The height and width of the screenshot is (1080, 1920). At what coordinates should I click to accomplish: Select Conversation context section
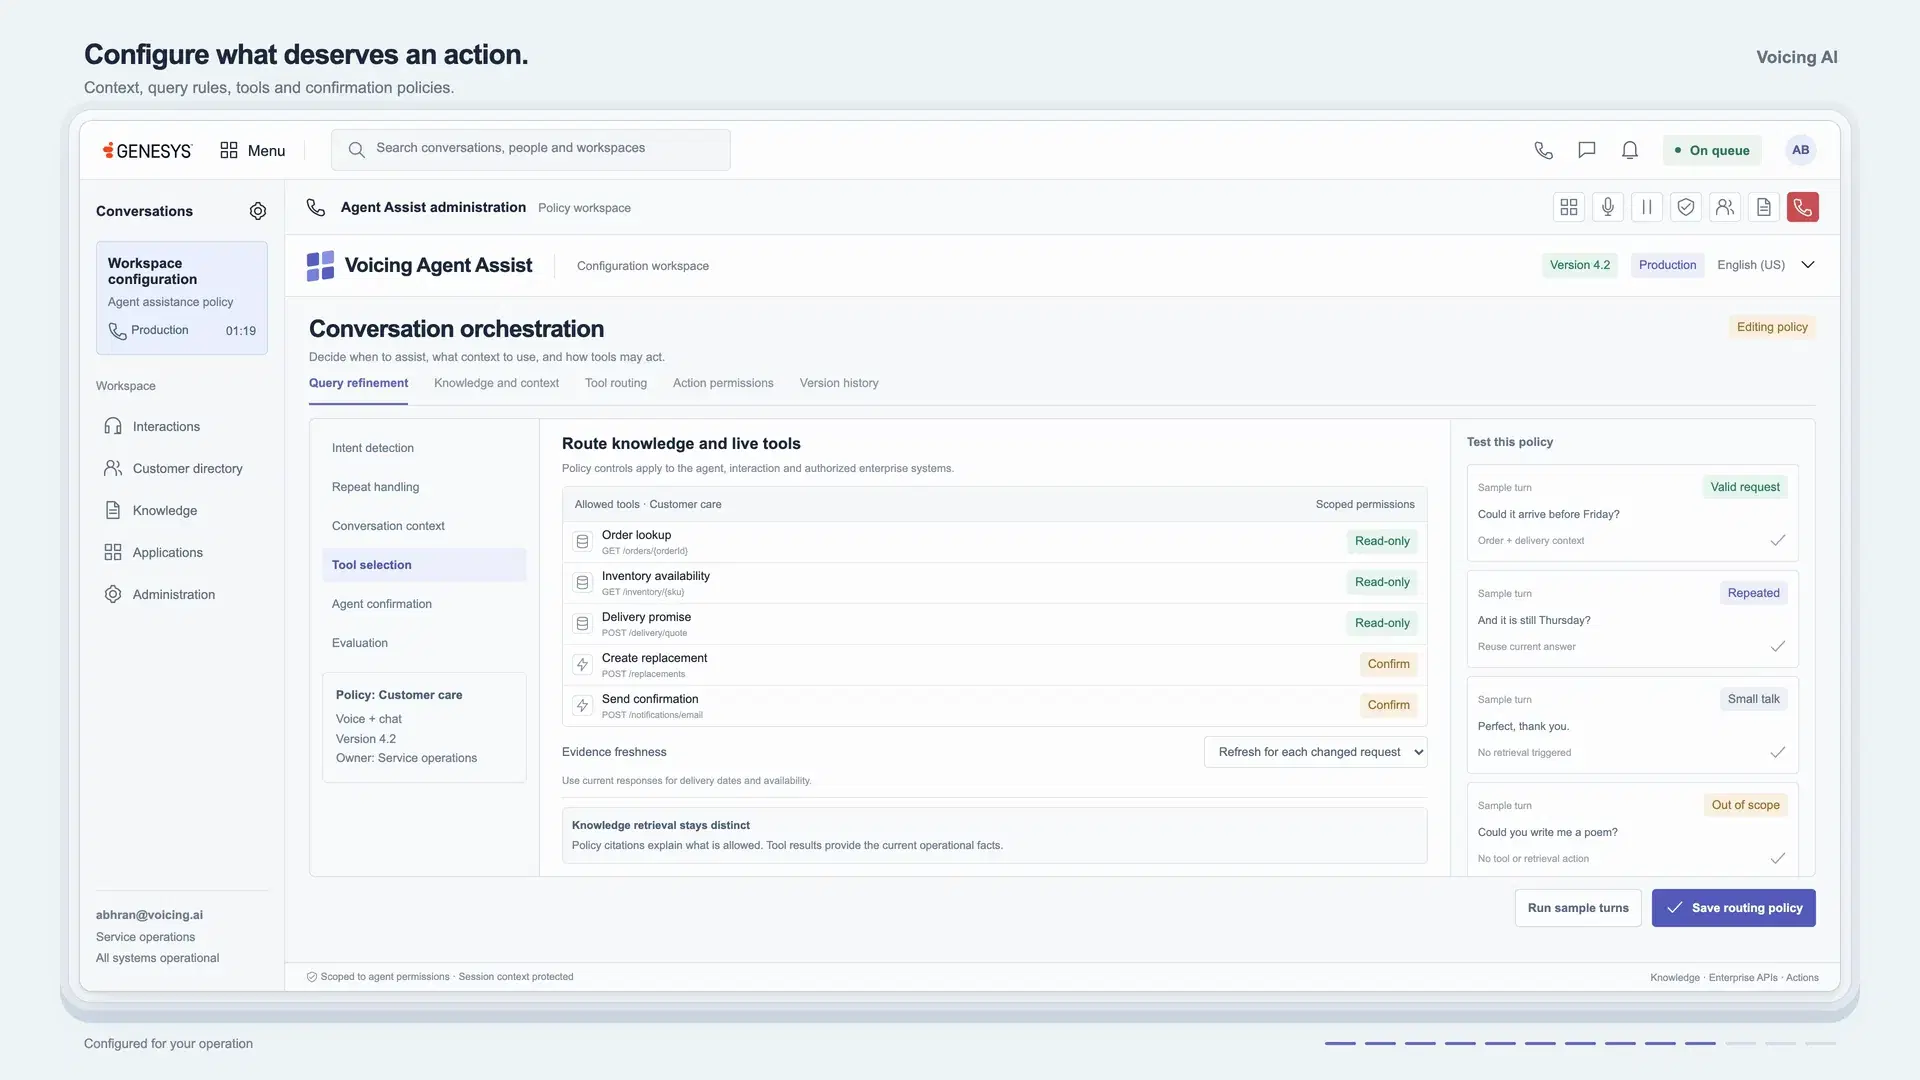(424, 526)
